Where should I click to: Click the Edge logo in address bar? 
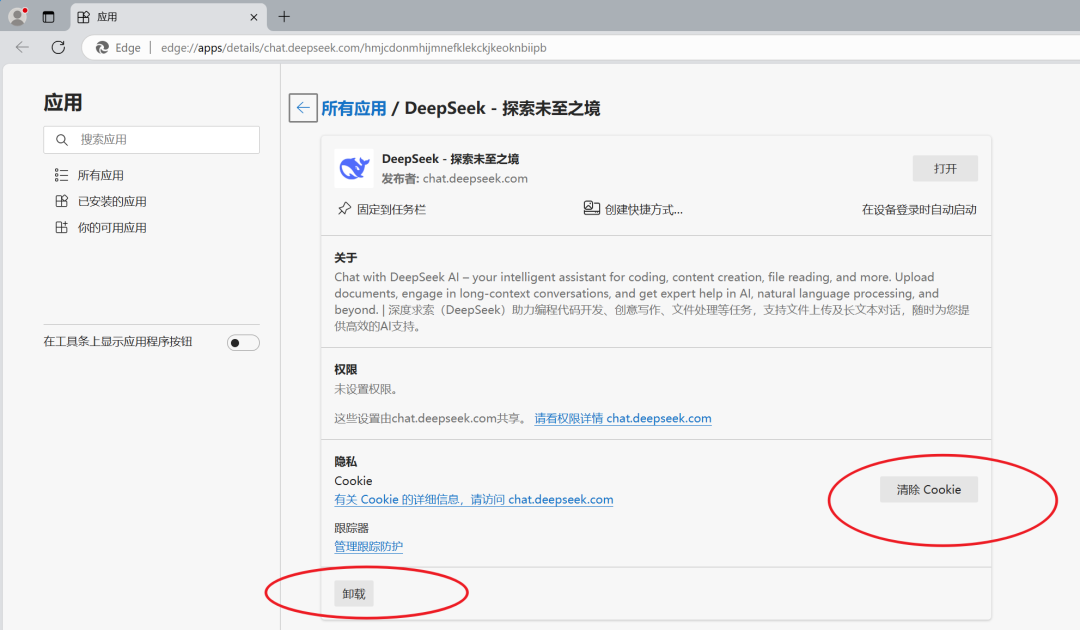102,48
